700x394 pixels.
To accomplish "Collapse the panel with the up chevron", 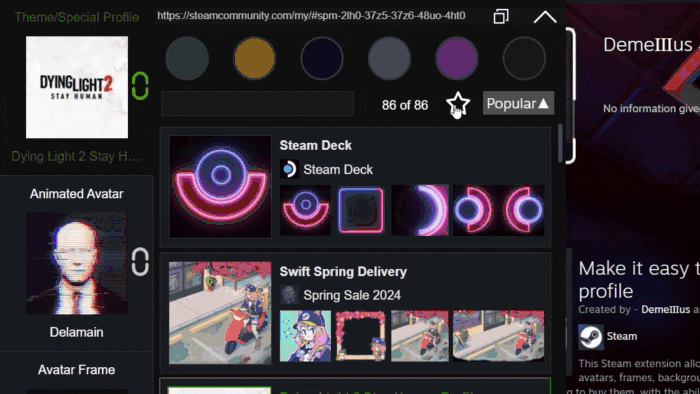I will (545, 17).
